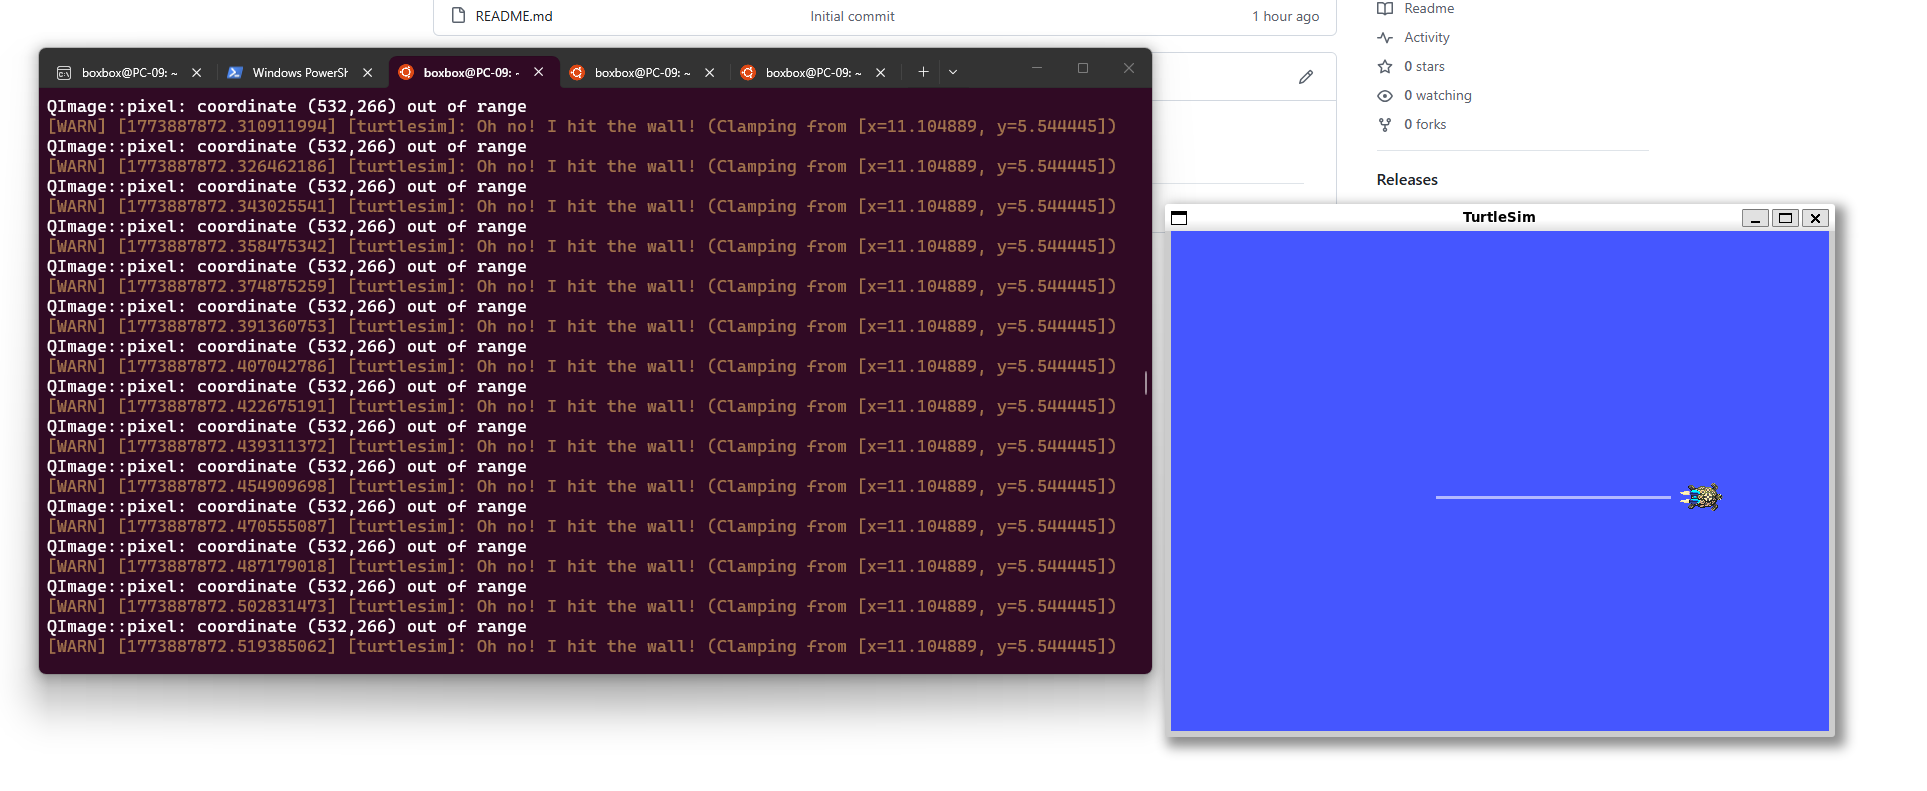
Task: Close the fifth terminal tab
Action: [x=881, y=72]
